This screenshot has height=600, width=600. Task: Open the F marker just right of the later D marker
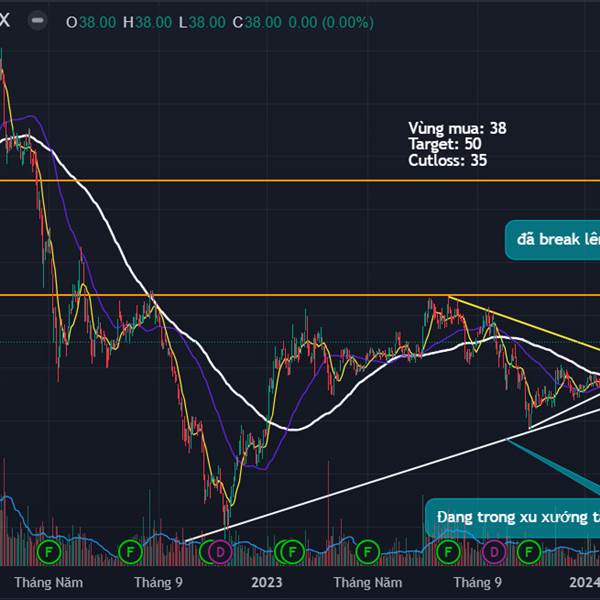[529, 552]
